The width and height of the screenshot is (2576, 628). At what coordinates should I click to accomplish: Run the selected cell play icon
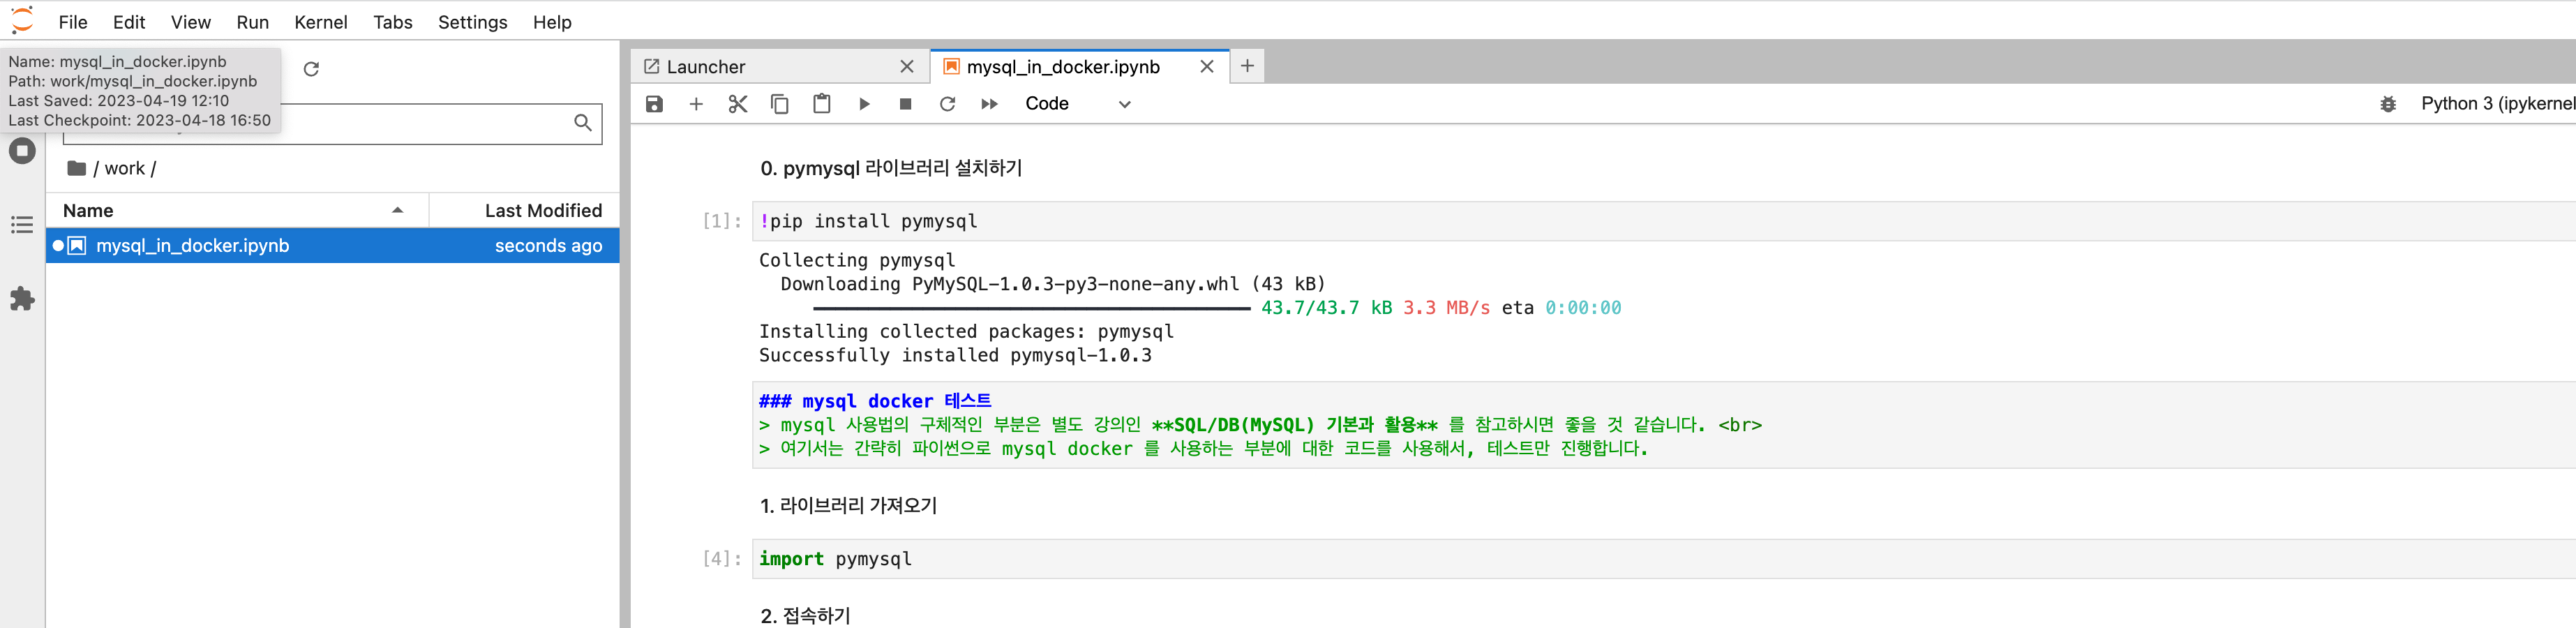click(x=864, y=104)
